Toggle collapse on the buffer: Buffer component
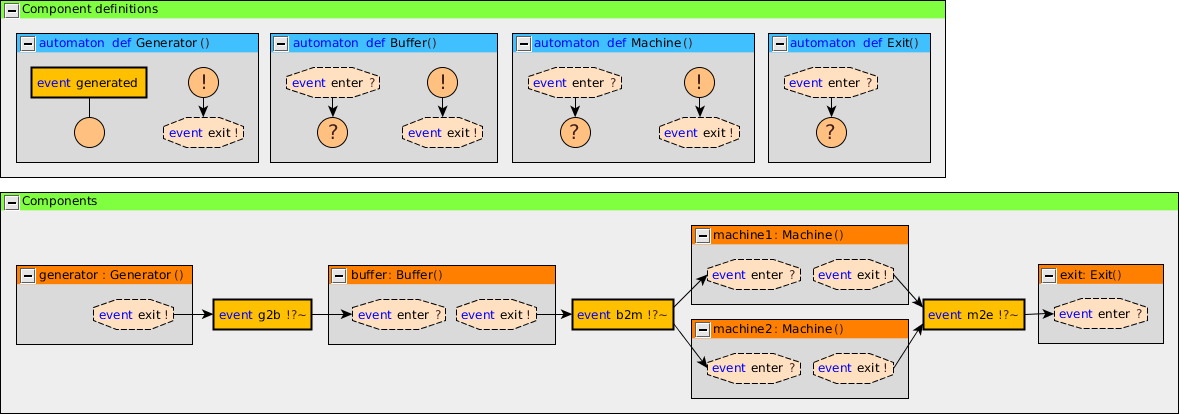 339,275
